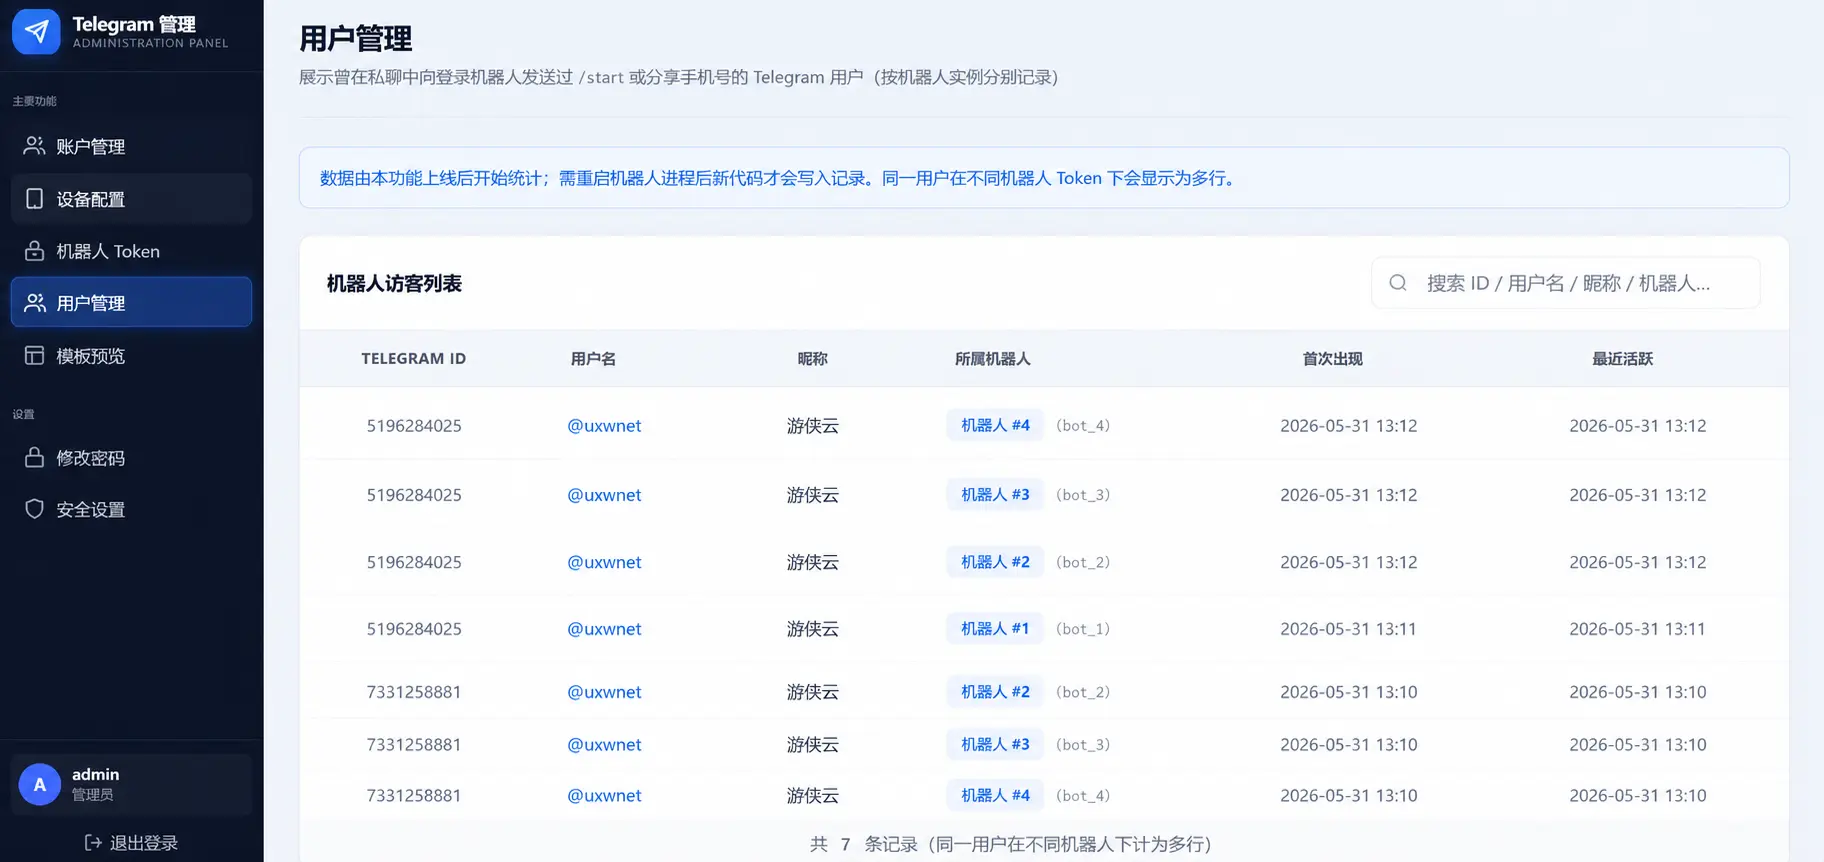Click the 模板预览 layout icon
The height and width of the screenshot is (862, 1824).
coord(34,356)
